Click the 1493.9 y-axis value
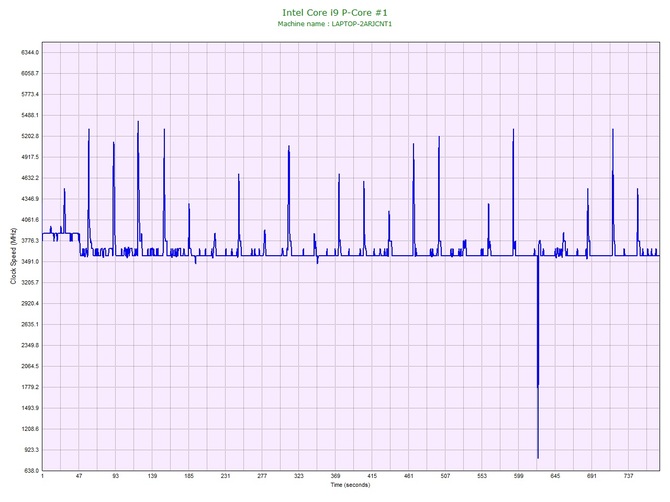The image size is (670, 502). coord(30,408)
